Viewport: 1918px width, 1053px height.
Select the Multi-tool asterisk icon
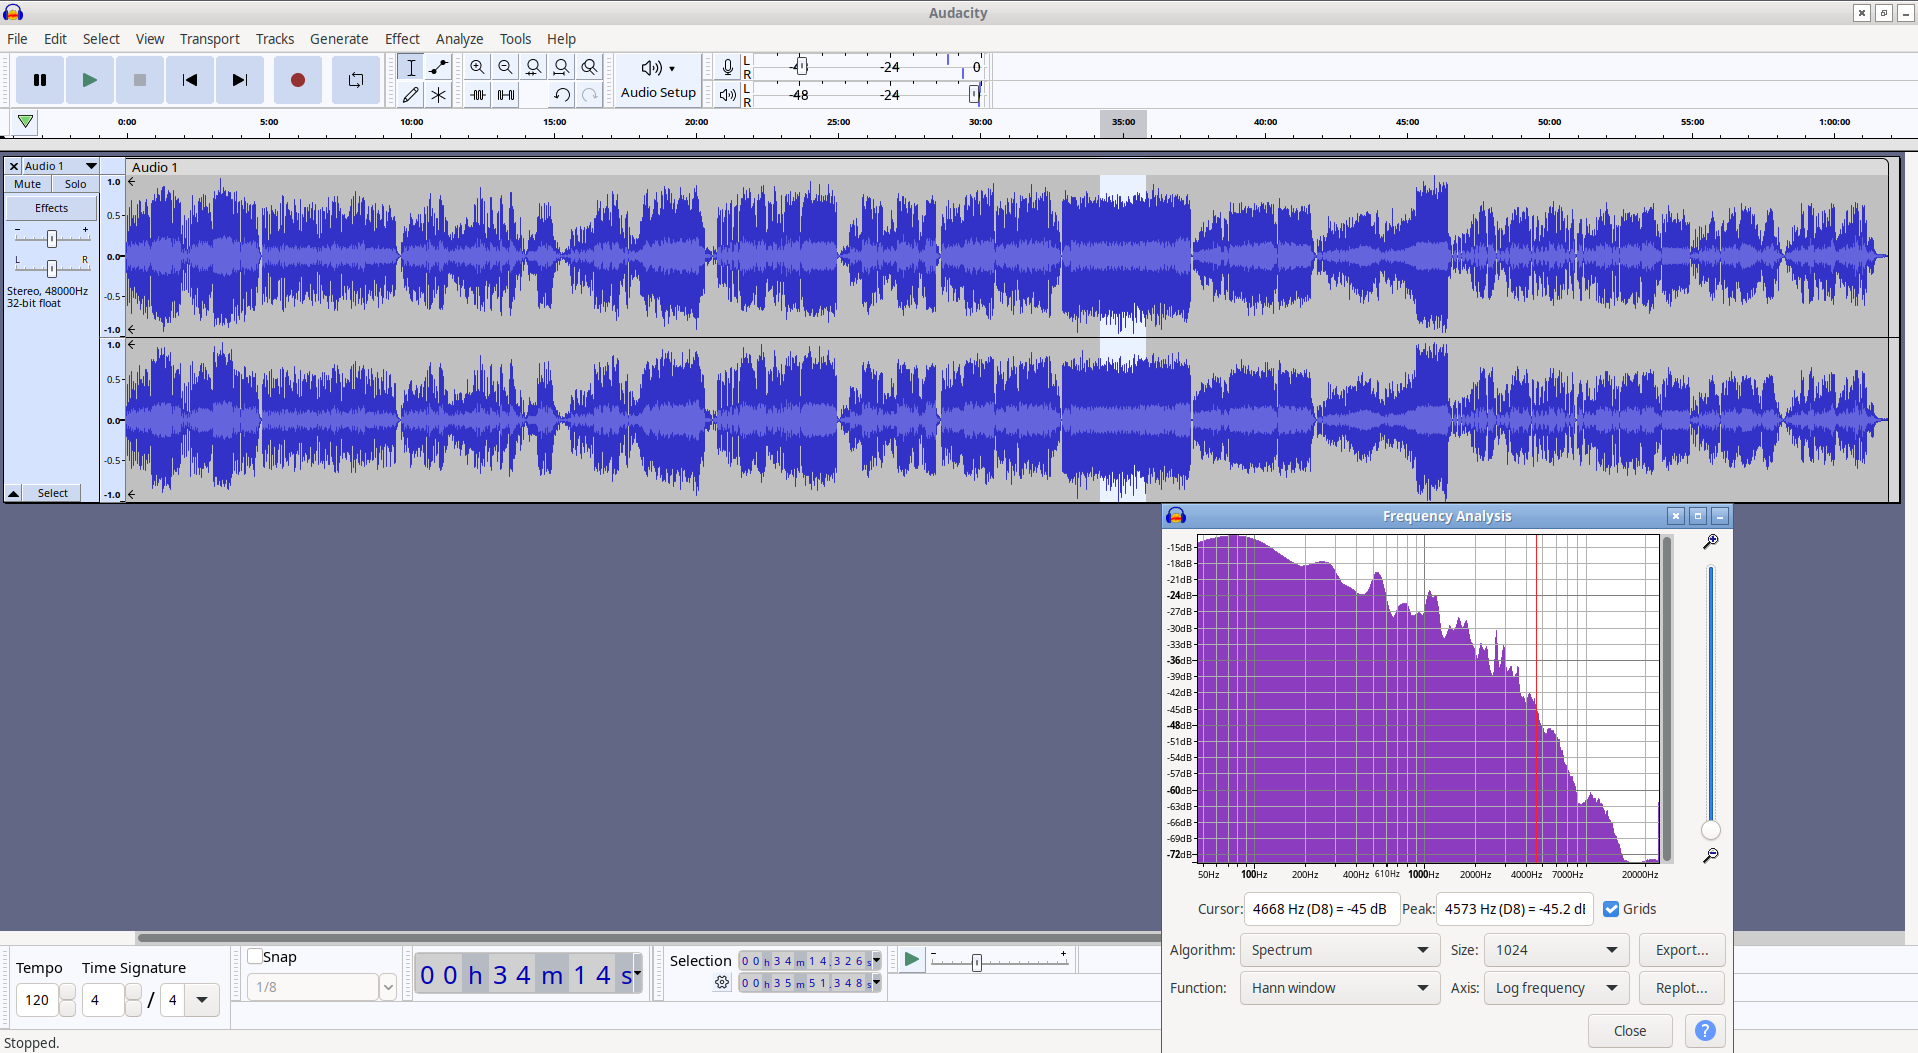click(439, 95)
